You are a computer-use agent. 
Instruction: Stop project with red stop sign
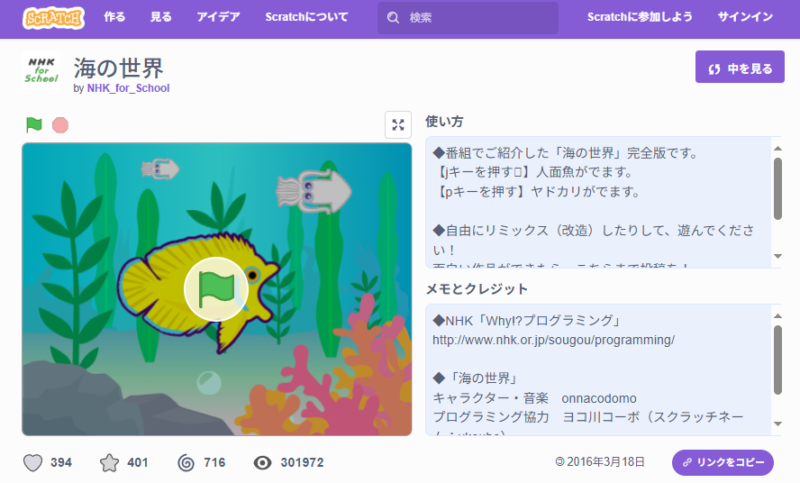[60, 125]
